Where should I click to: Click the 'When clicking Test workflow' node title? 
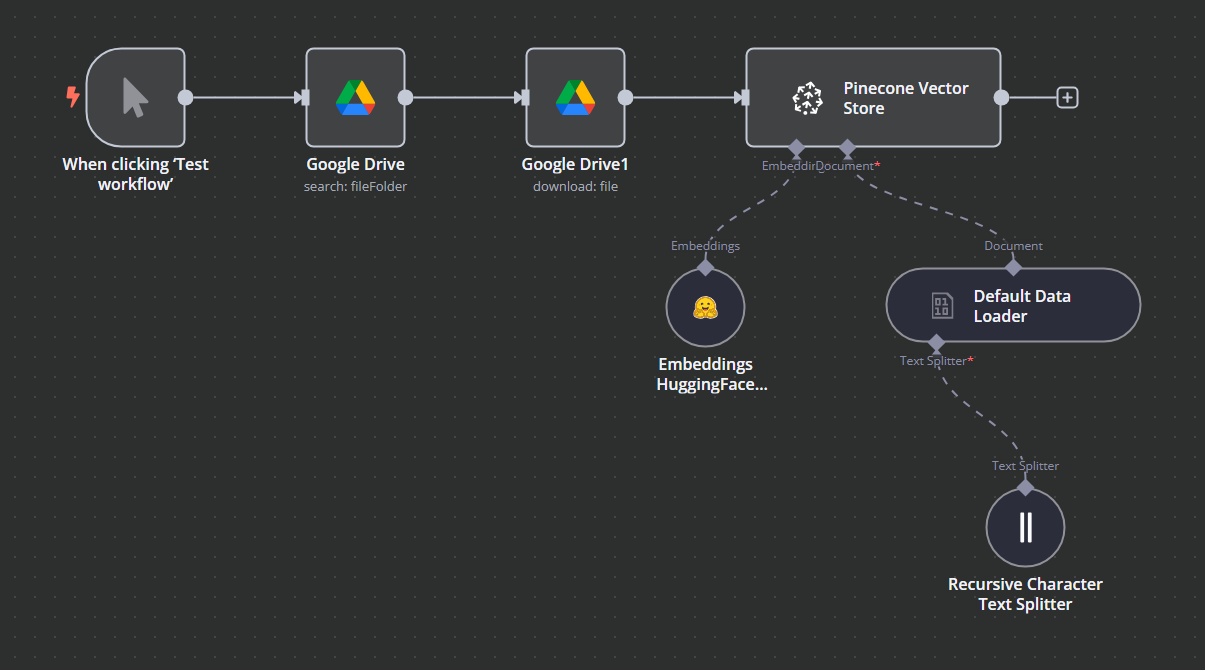[135, 174]
